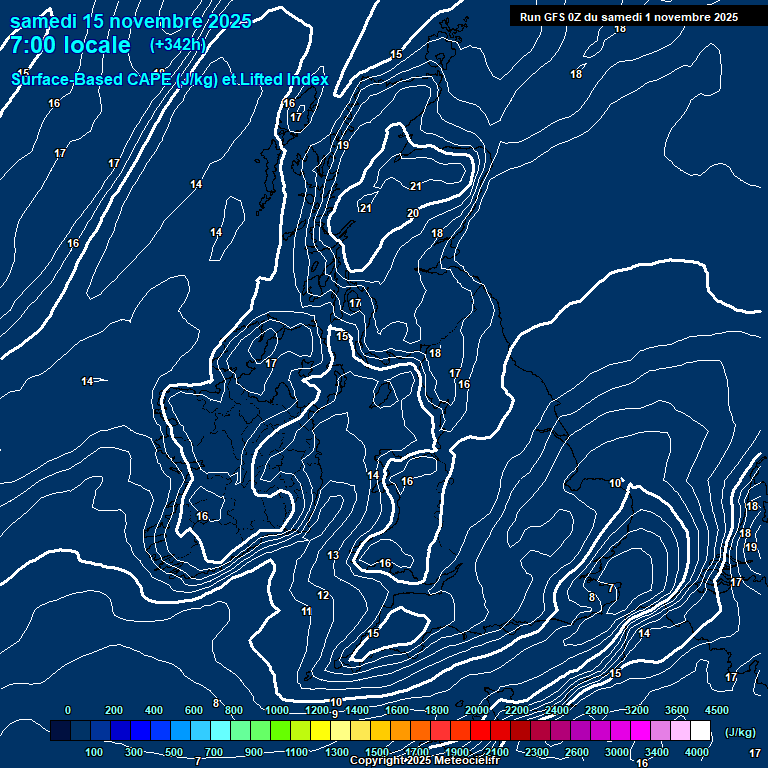768x768 pixels.
Task: Select the bright yellow legend swatch
Action: tap(320, 732)
